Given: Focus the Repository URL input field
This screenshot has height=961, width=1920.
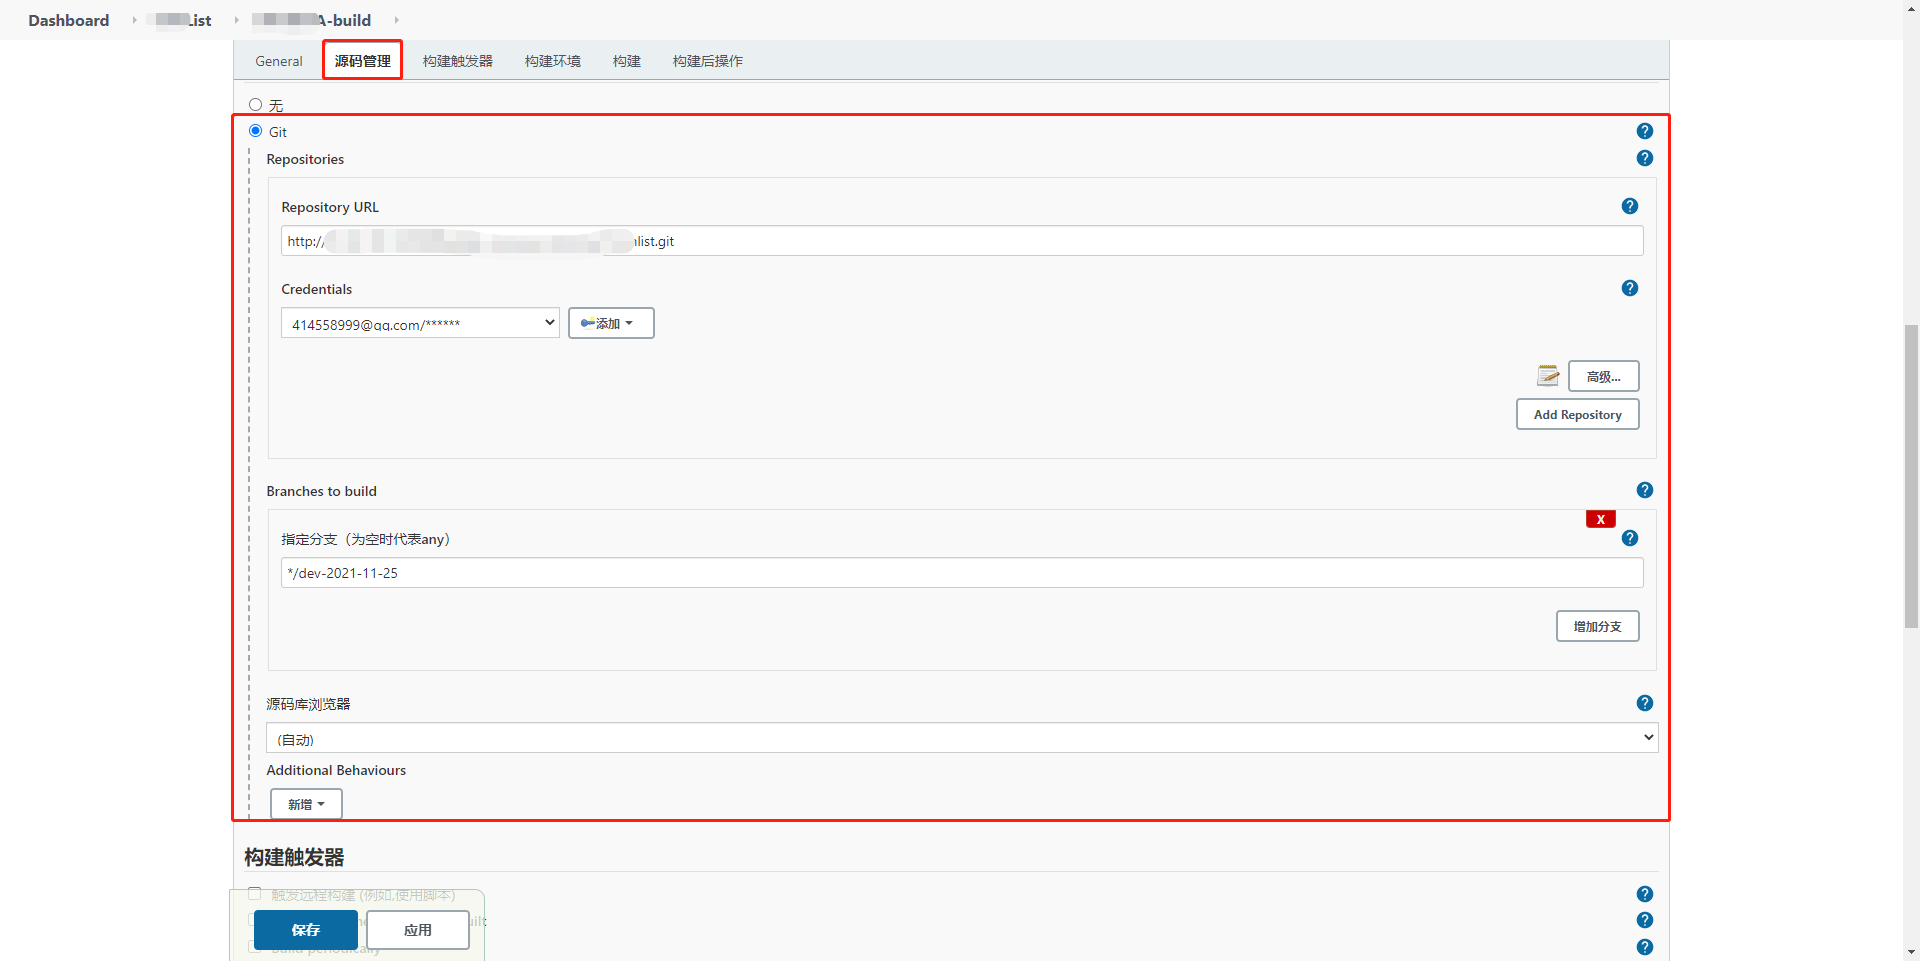Looking at the screenshot, I should tap(962, 241).
